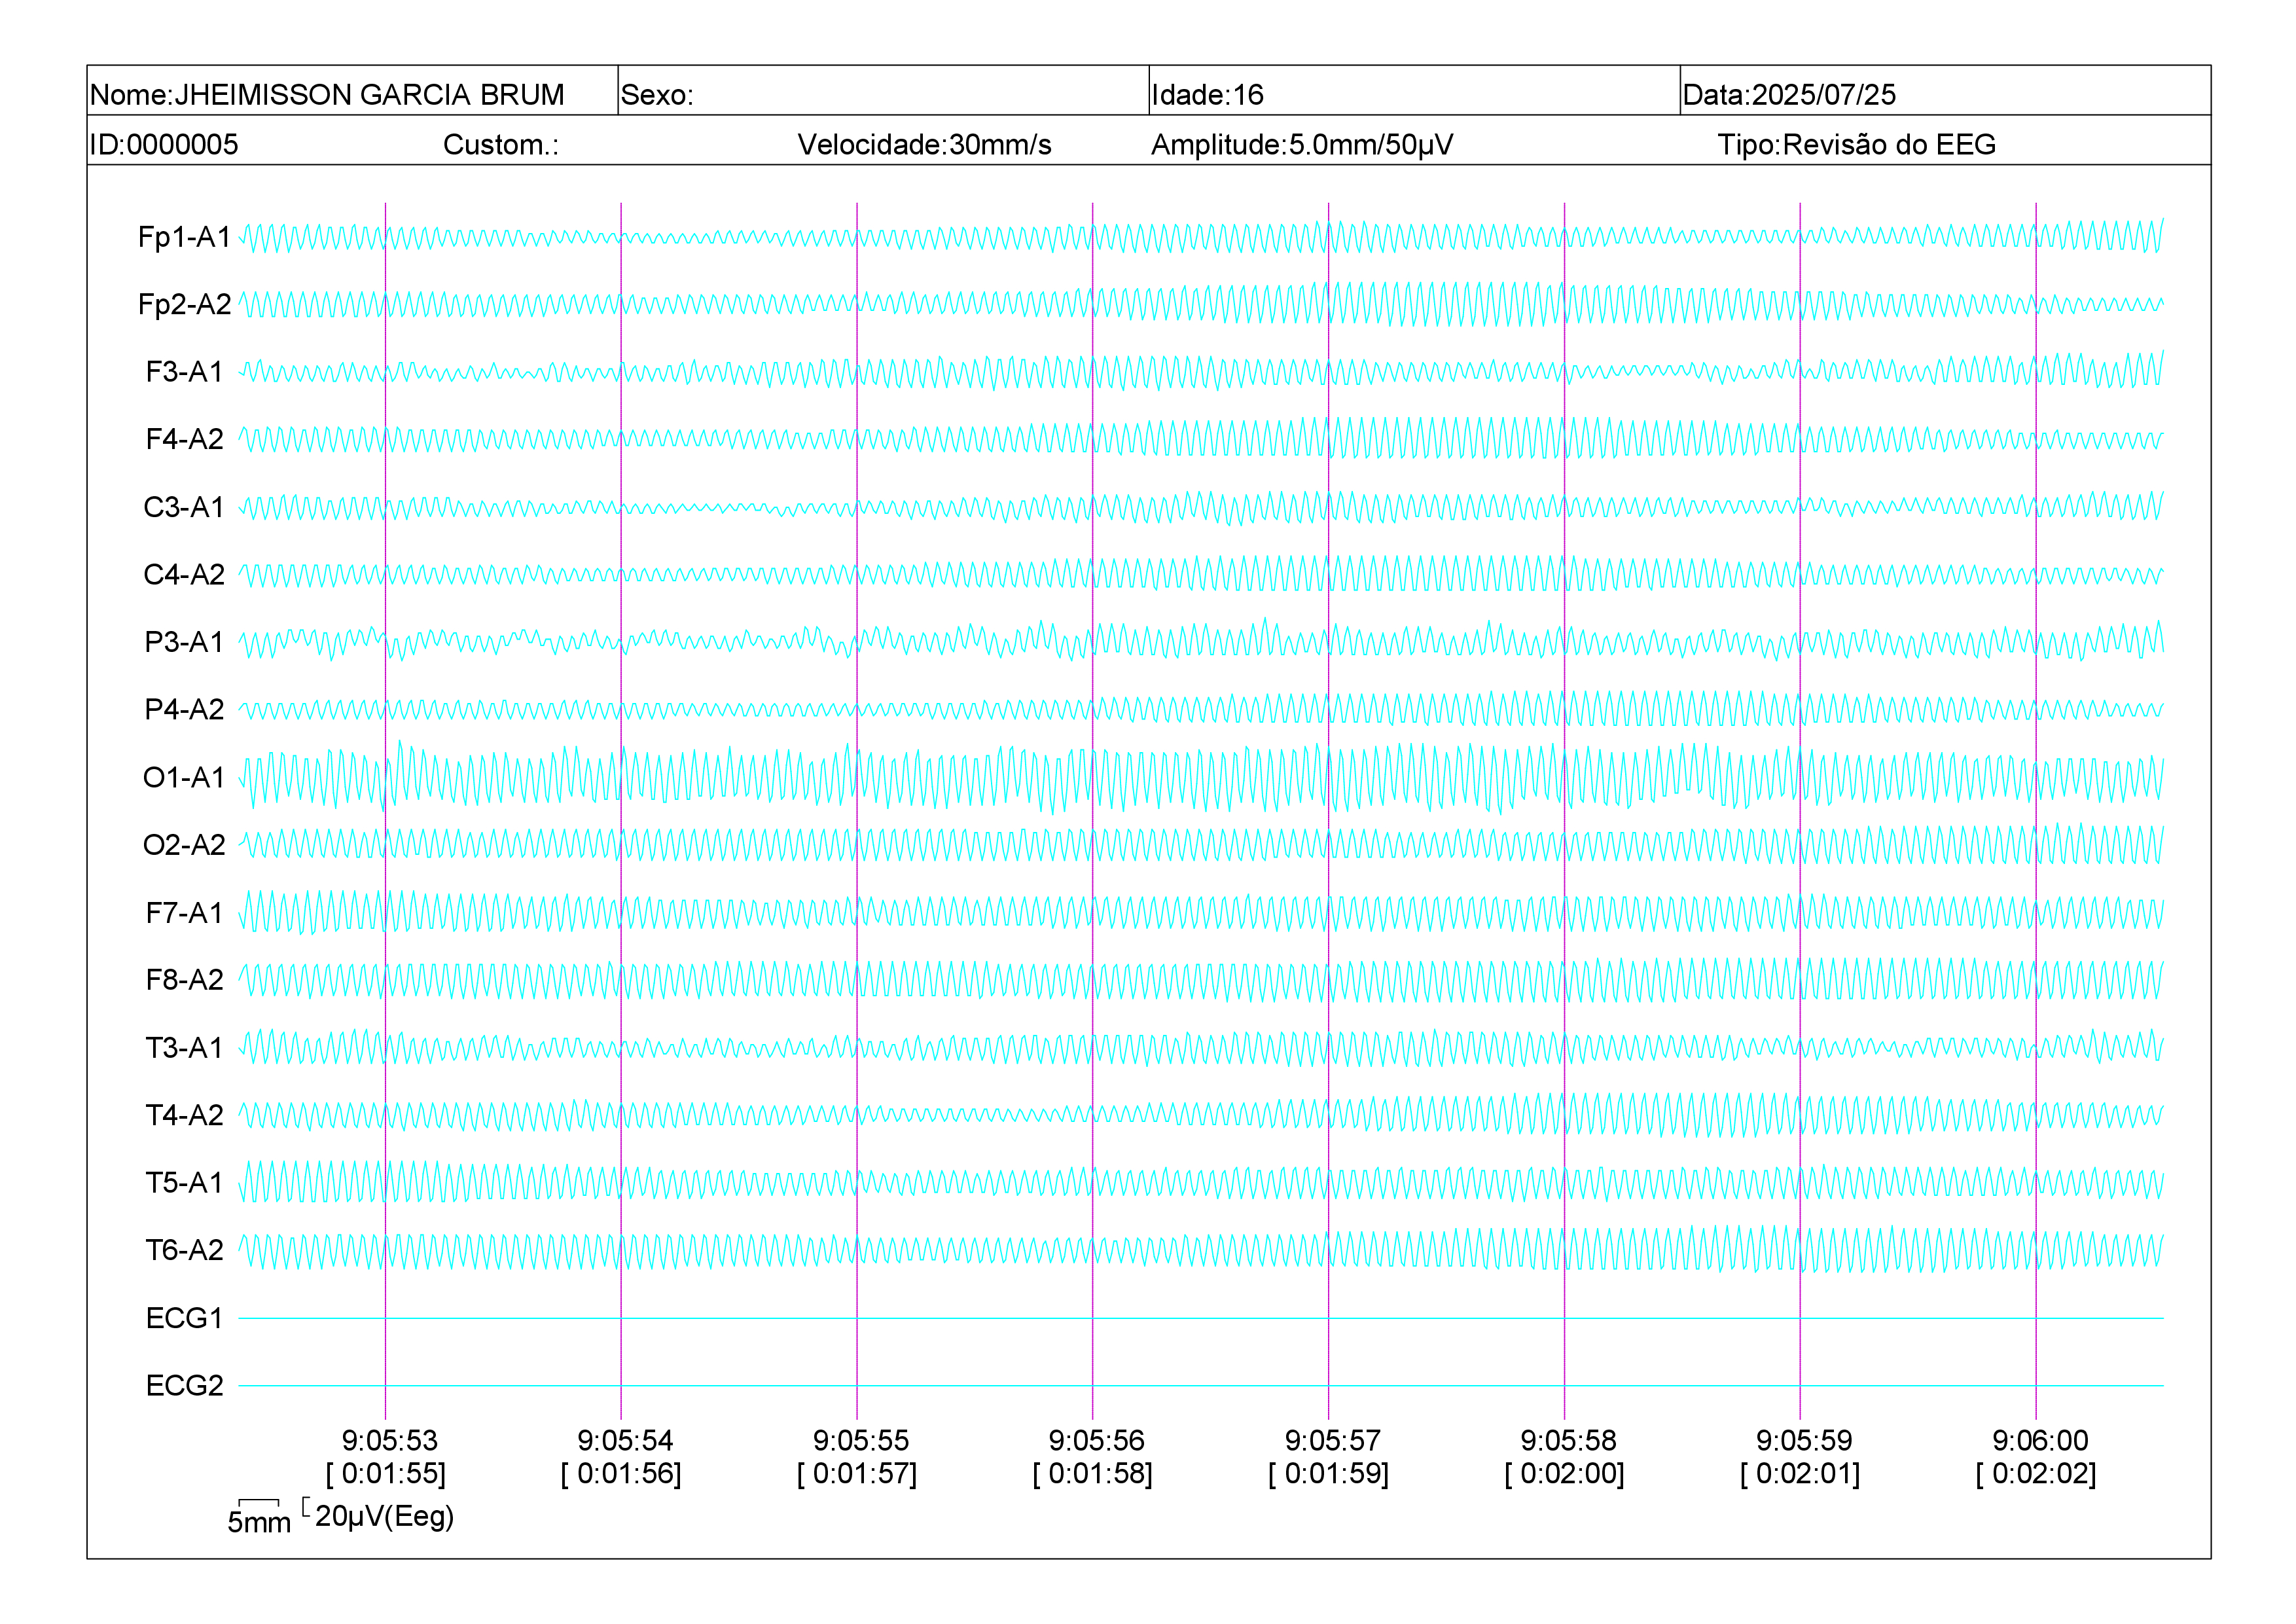The image size is (2296, 1624).
Task: Select the T6-A2 channel label
Action: pos(184,1250)
